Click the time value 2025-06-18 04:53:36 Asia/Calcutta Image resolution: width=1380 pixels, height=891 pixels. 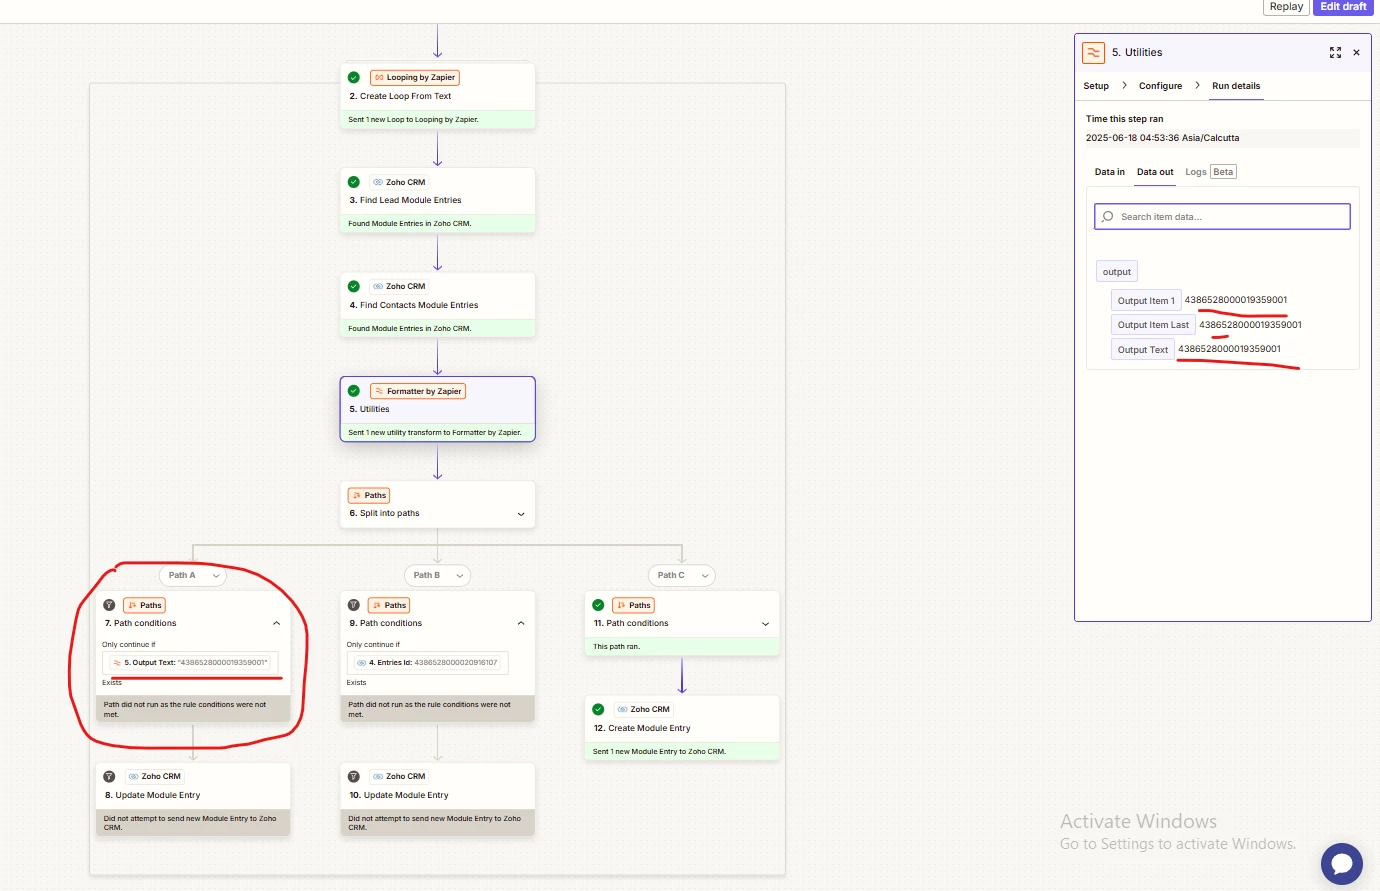1162,138
